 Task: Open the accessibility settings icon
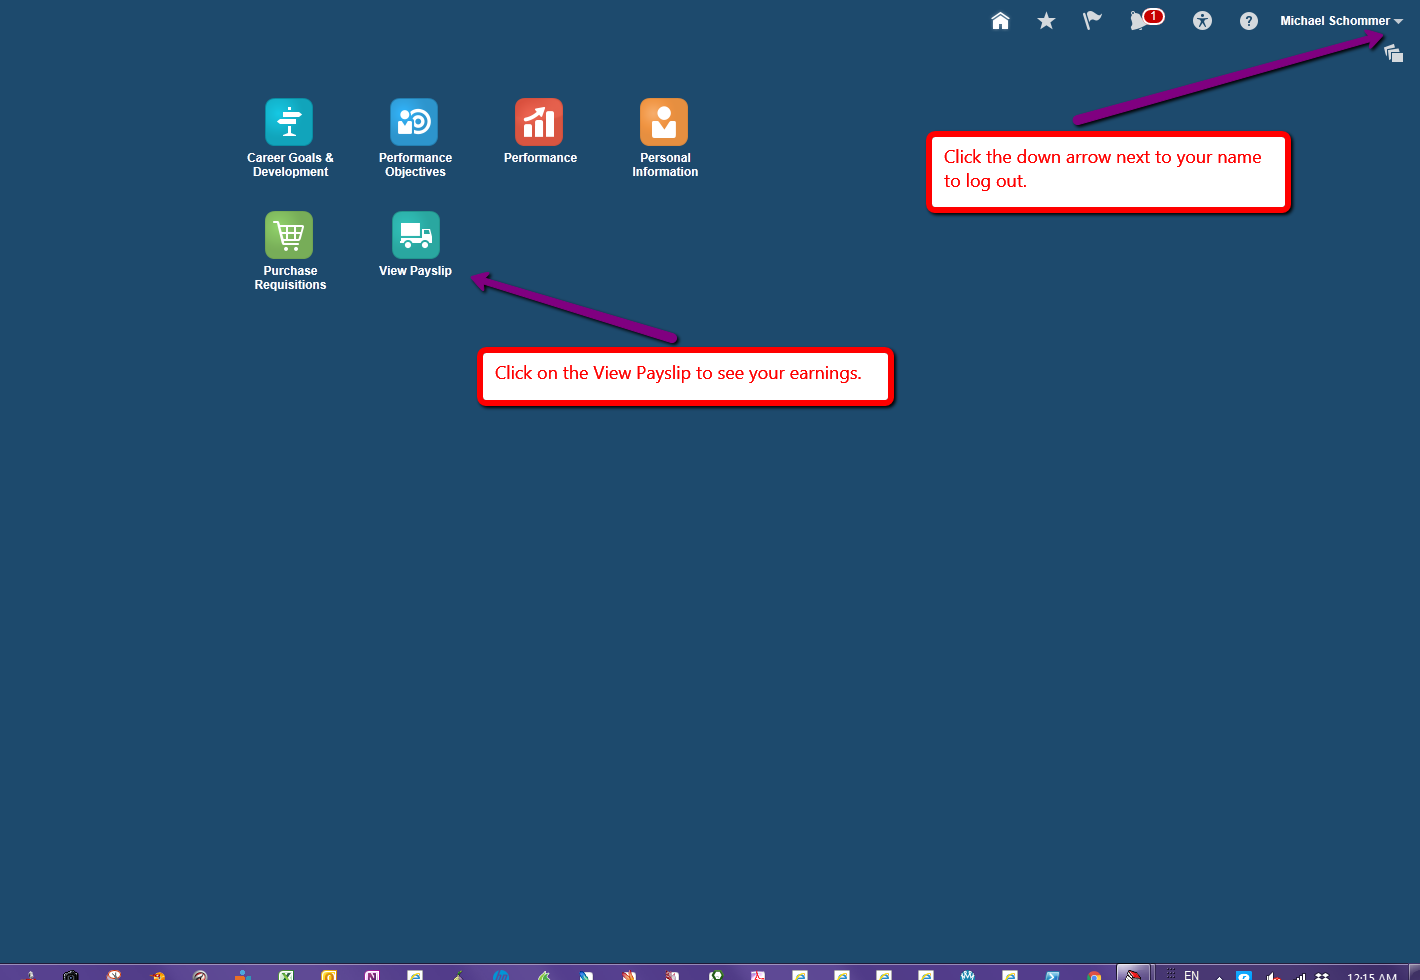1202,21
